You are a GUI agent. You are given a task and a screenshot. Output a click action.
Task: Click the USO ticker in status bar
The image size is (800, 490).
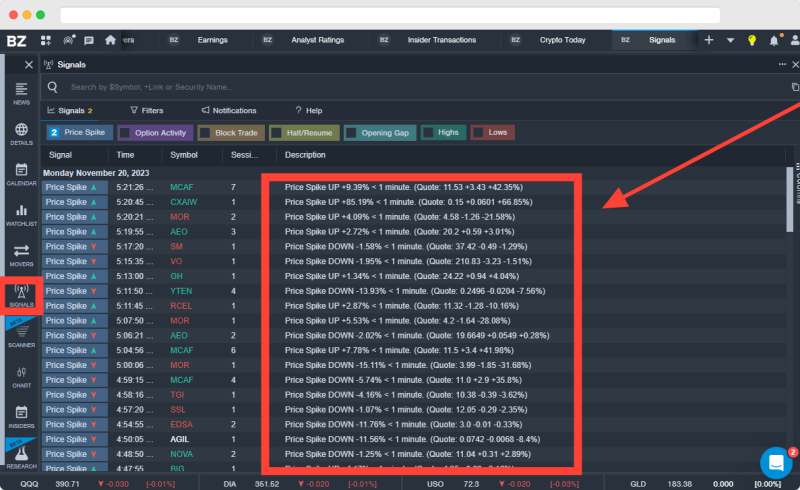435,484
